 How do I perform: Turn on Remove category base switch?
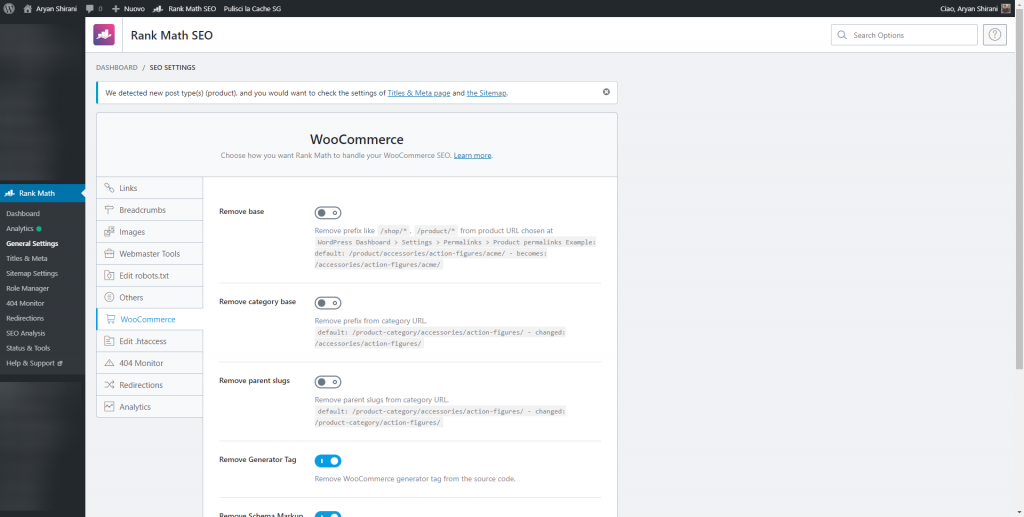[x=328, y=303]
